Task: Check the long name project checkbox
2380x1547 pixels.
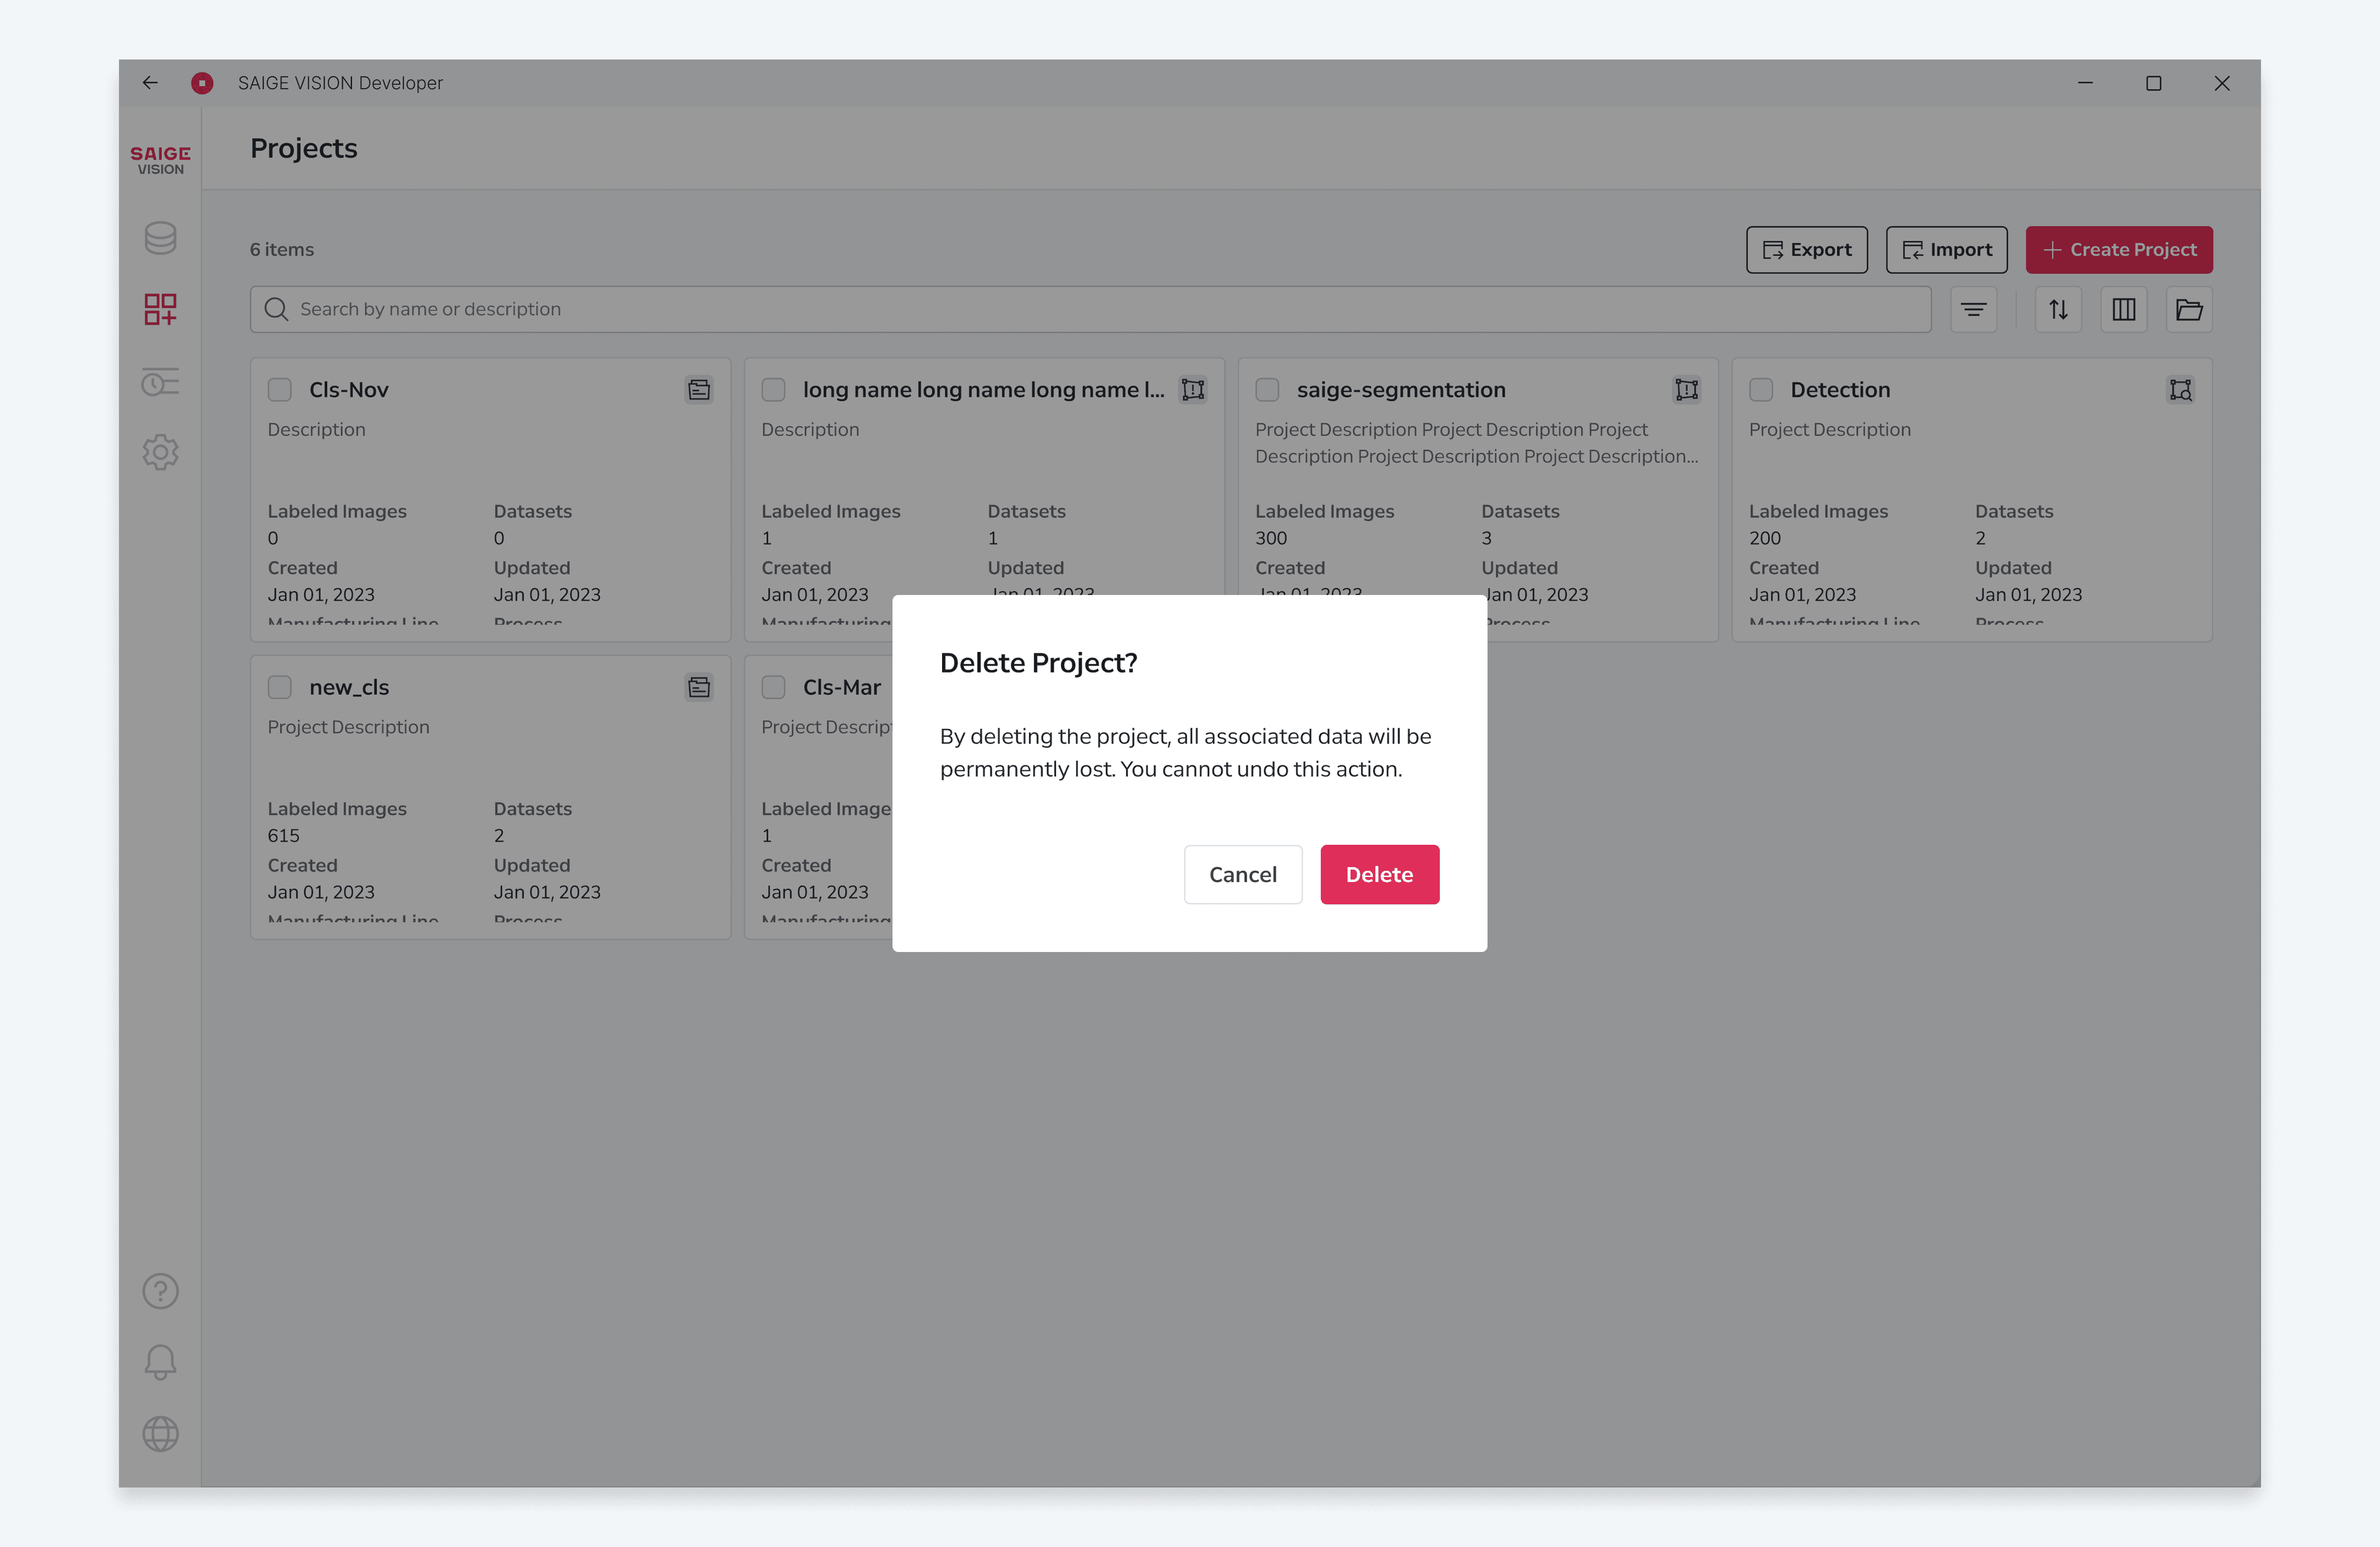Action: click(773, 390)
